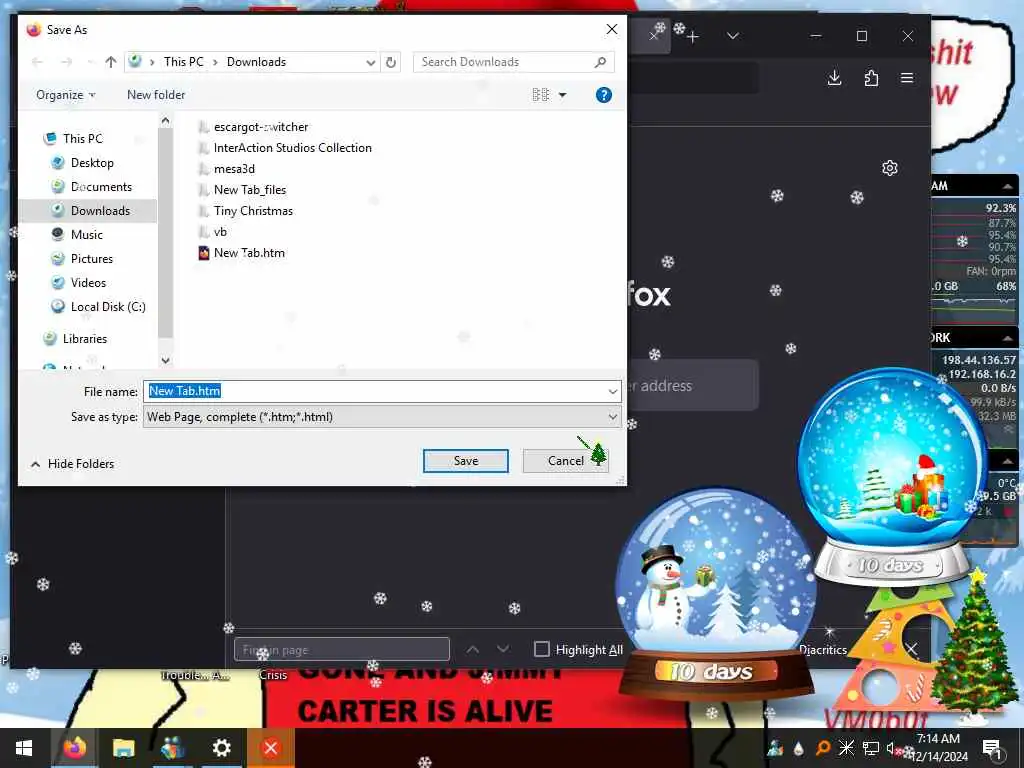Open Firefox Downloads panel icon
The image size is (1024, 768).
(x=834, y=78)
